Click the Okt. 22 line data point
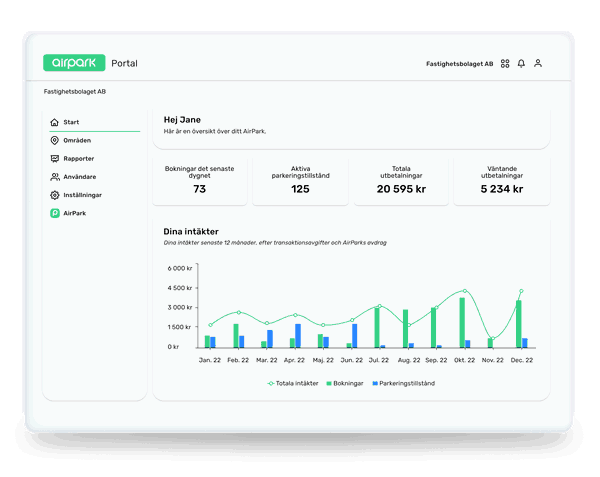Image resolution: width=600 pixels, height=477 pixels. [x=465, y=291]
